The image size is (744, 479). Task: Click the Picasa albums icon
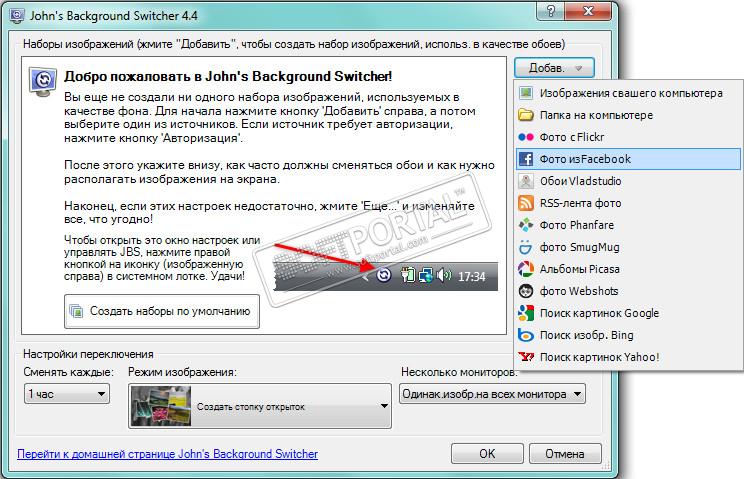pos(526,269)
